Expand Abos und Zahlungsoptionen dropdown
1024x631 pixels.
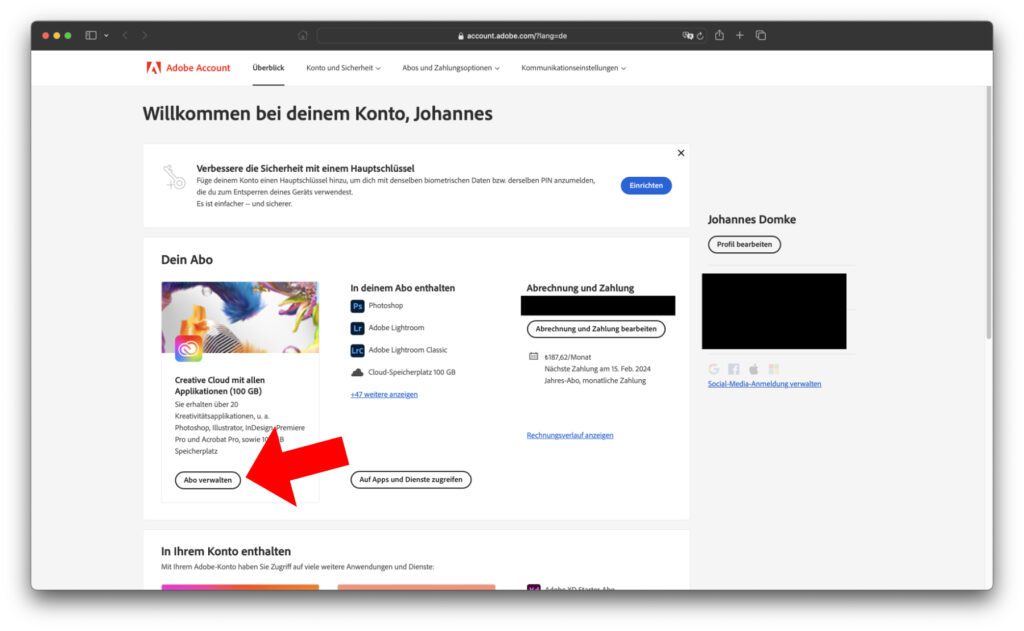click(x=450, y=68)
